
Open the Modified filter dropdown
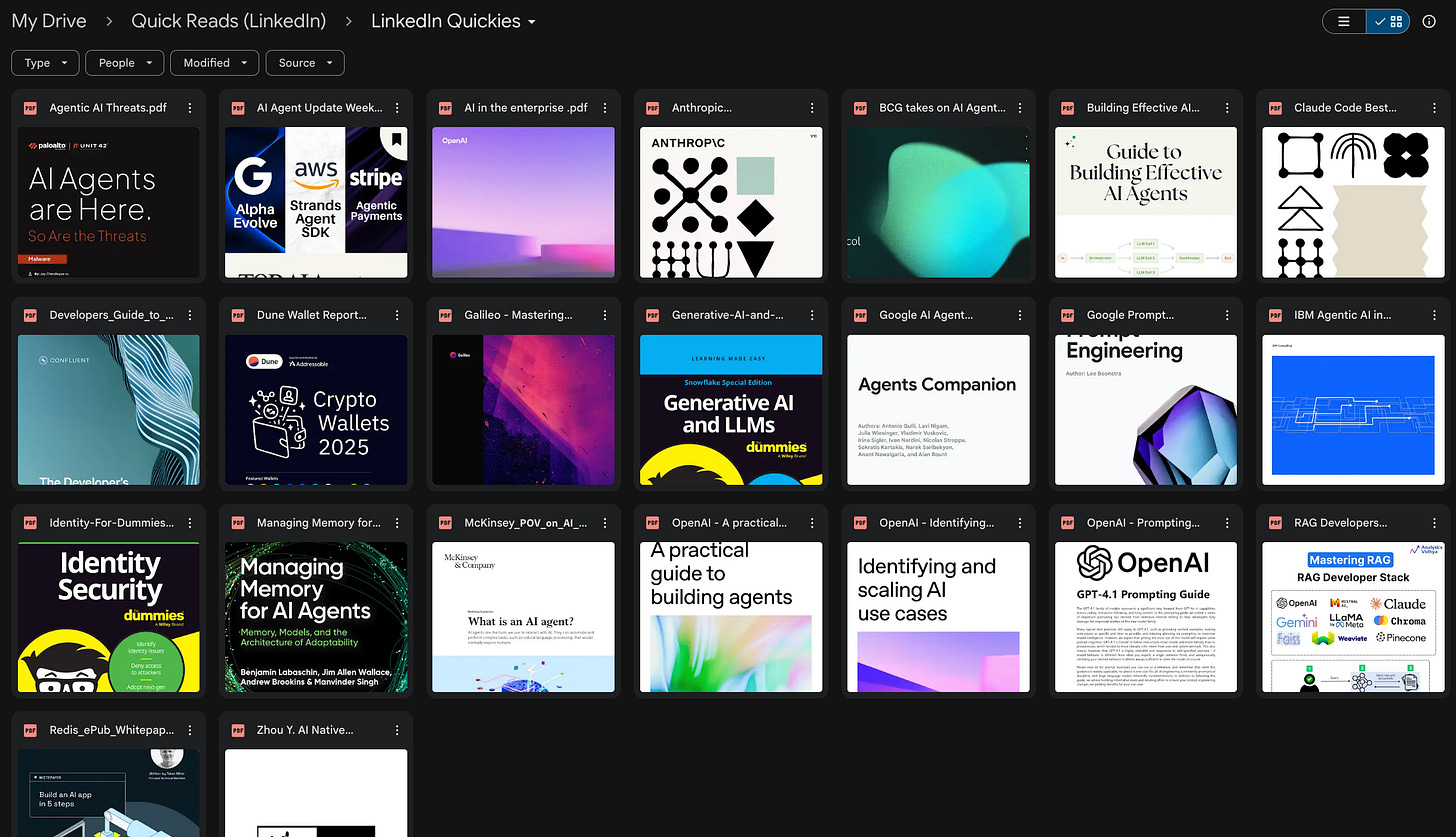pos(215,63)
